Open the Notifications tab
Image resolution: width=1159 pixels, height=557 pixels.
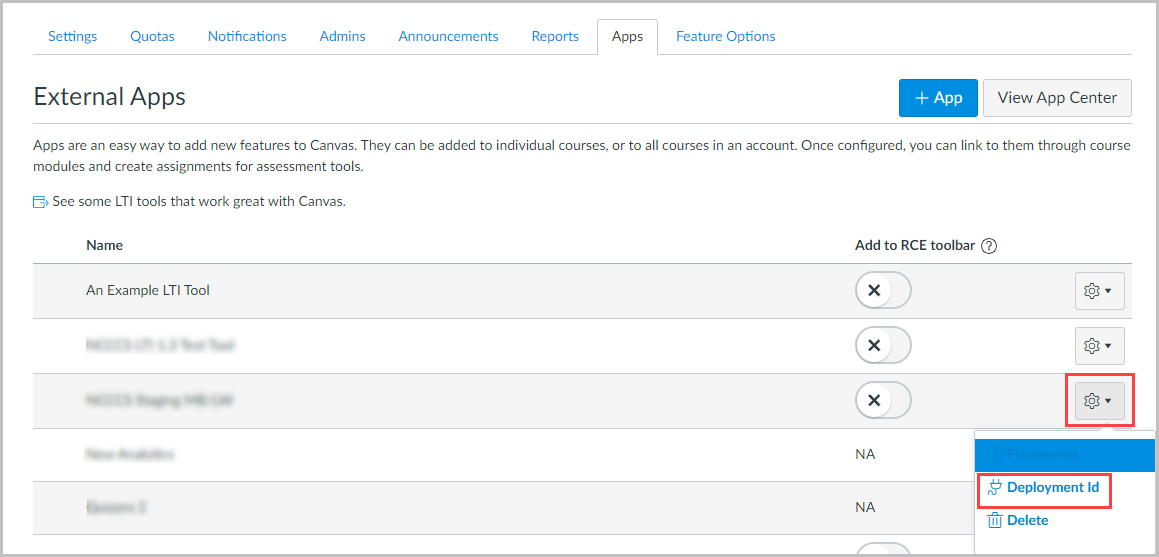[x=247, y=36]
